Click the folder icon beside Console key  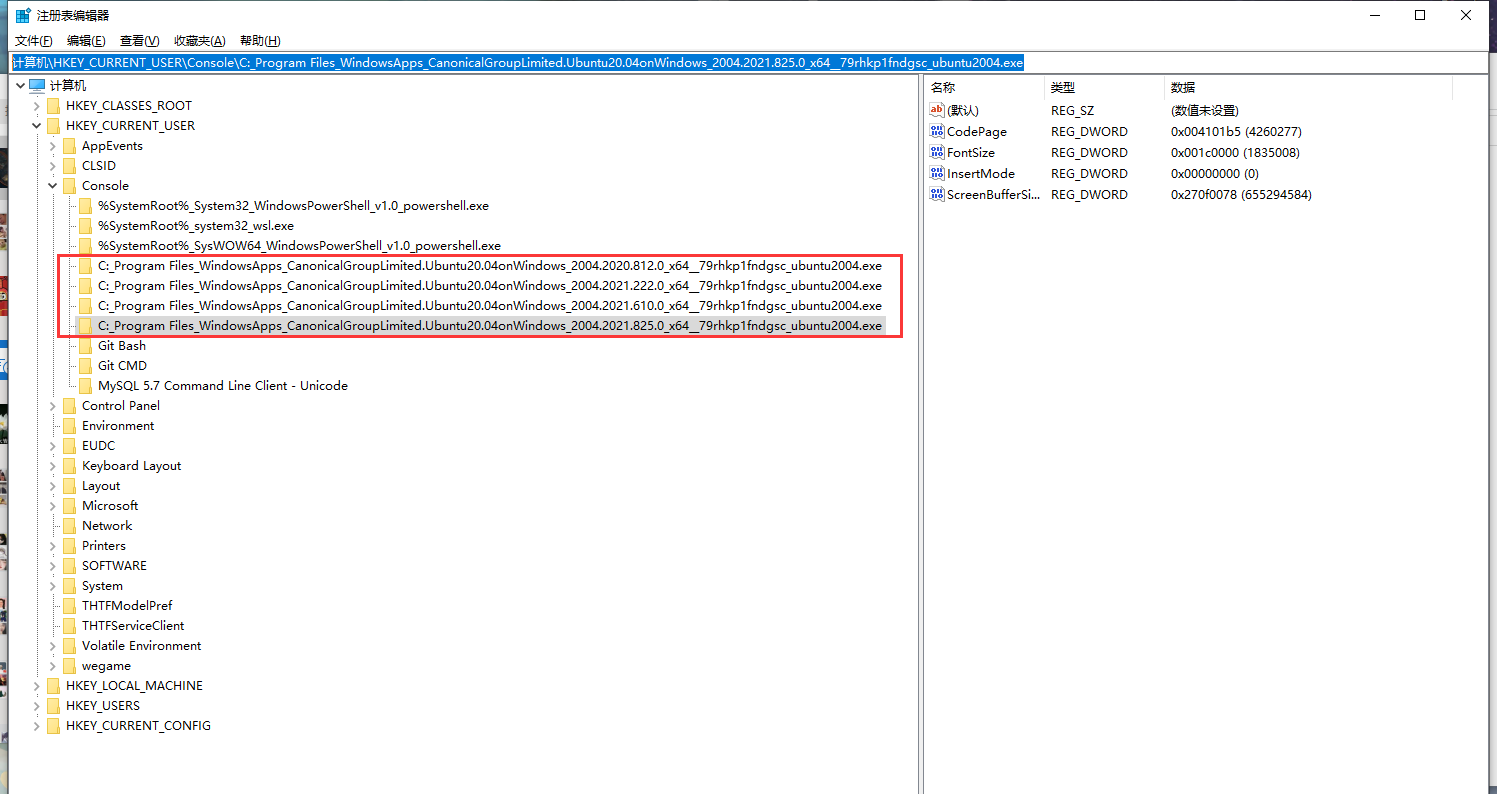tap(69, 185)
